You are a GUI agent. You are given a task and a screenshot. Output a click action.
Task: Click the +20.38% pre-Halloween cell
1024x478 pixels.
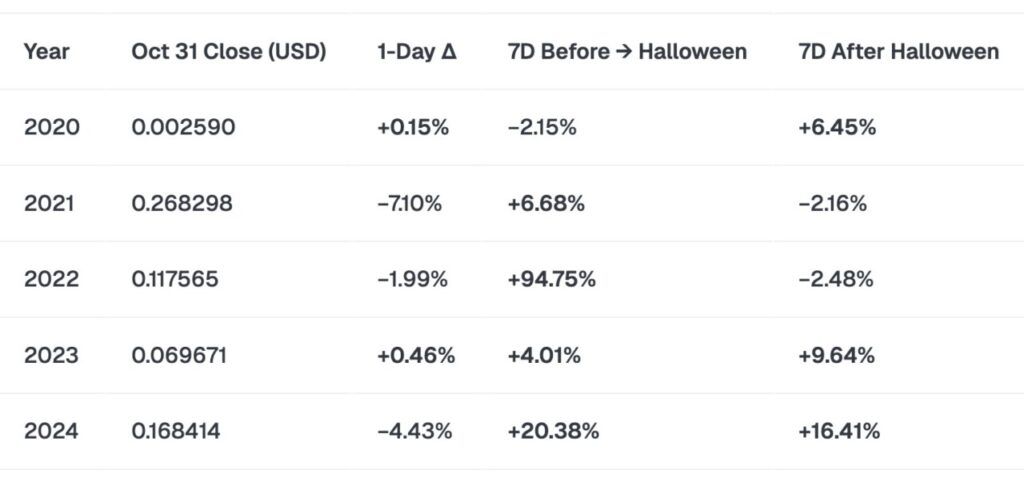(x=553, y=432)
